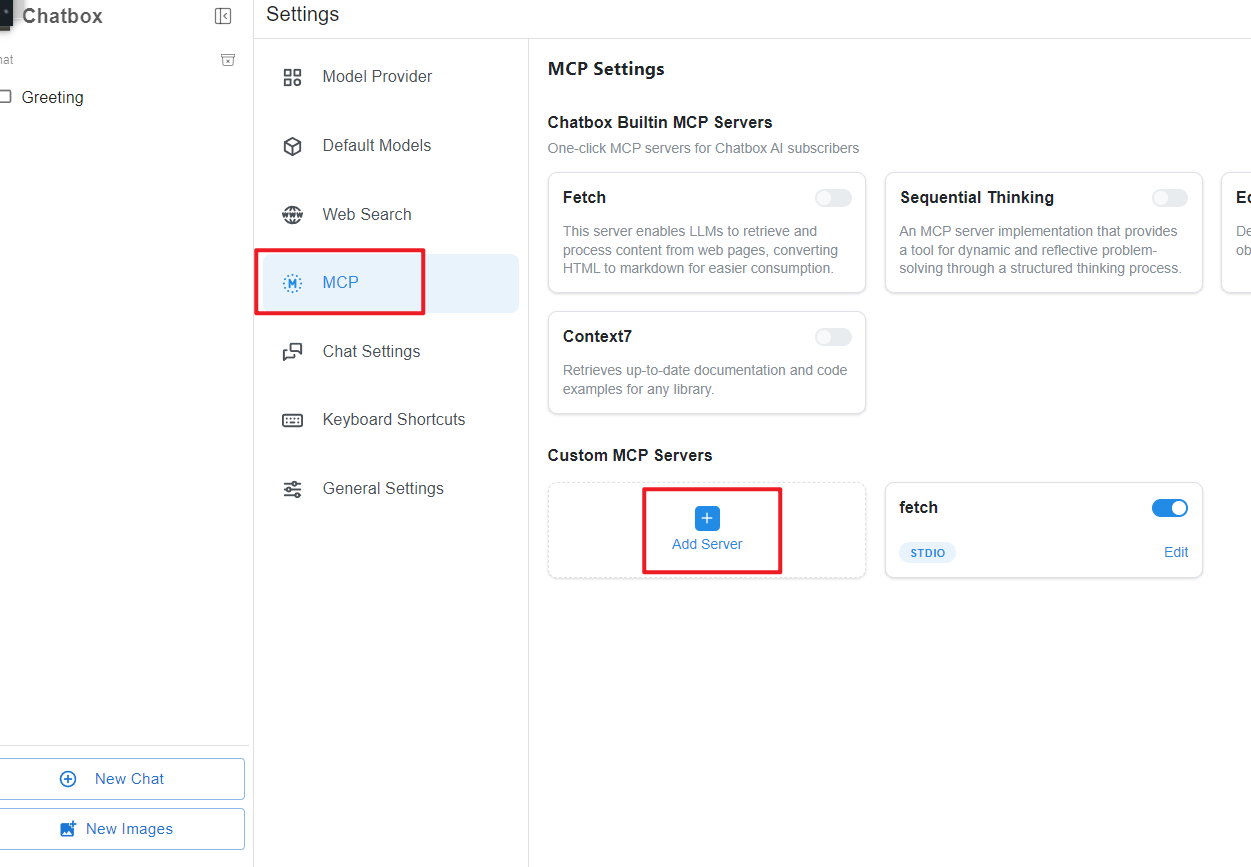
Task: Click the MCP Settings heading
Action: coord(606,69)
